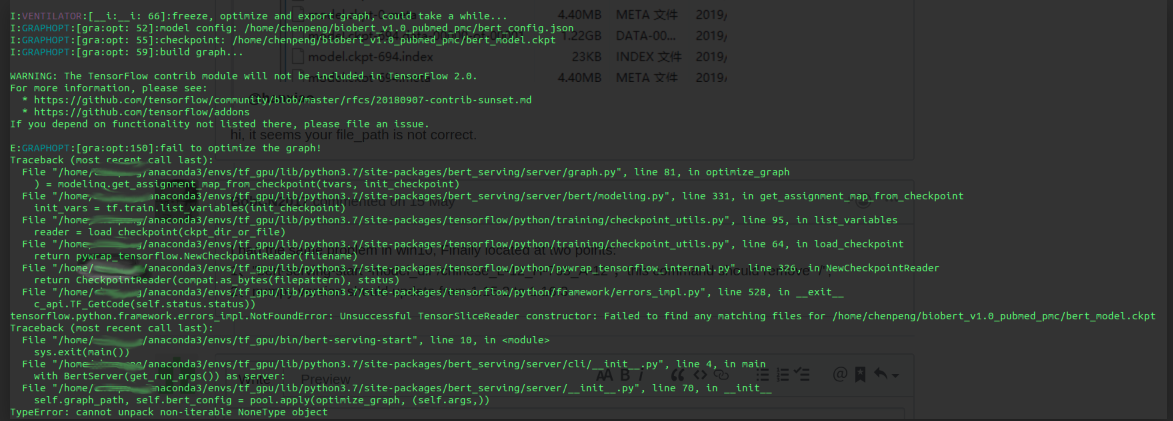Mention a user with the @ icon
The height and width of the screenshot is (421, 1173).
click(840, 374)
